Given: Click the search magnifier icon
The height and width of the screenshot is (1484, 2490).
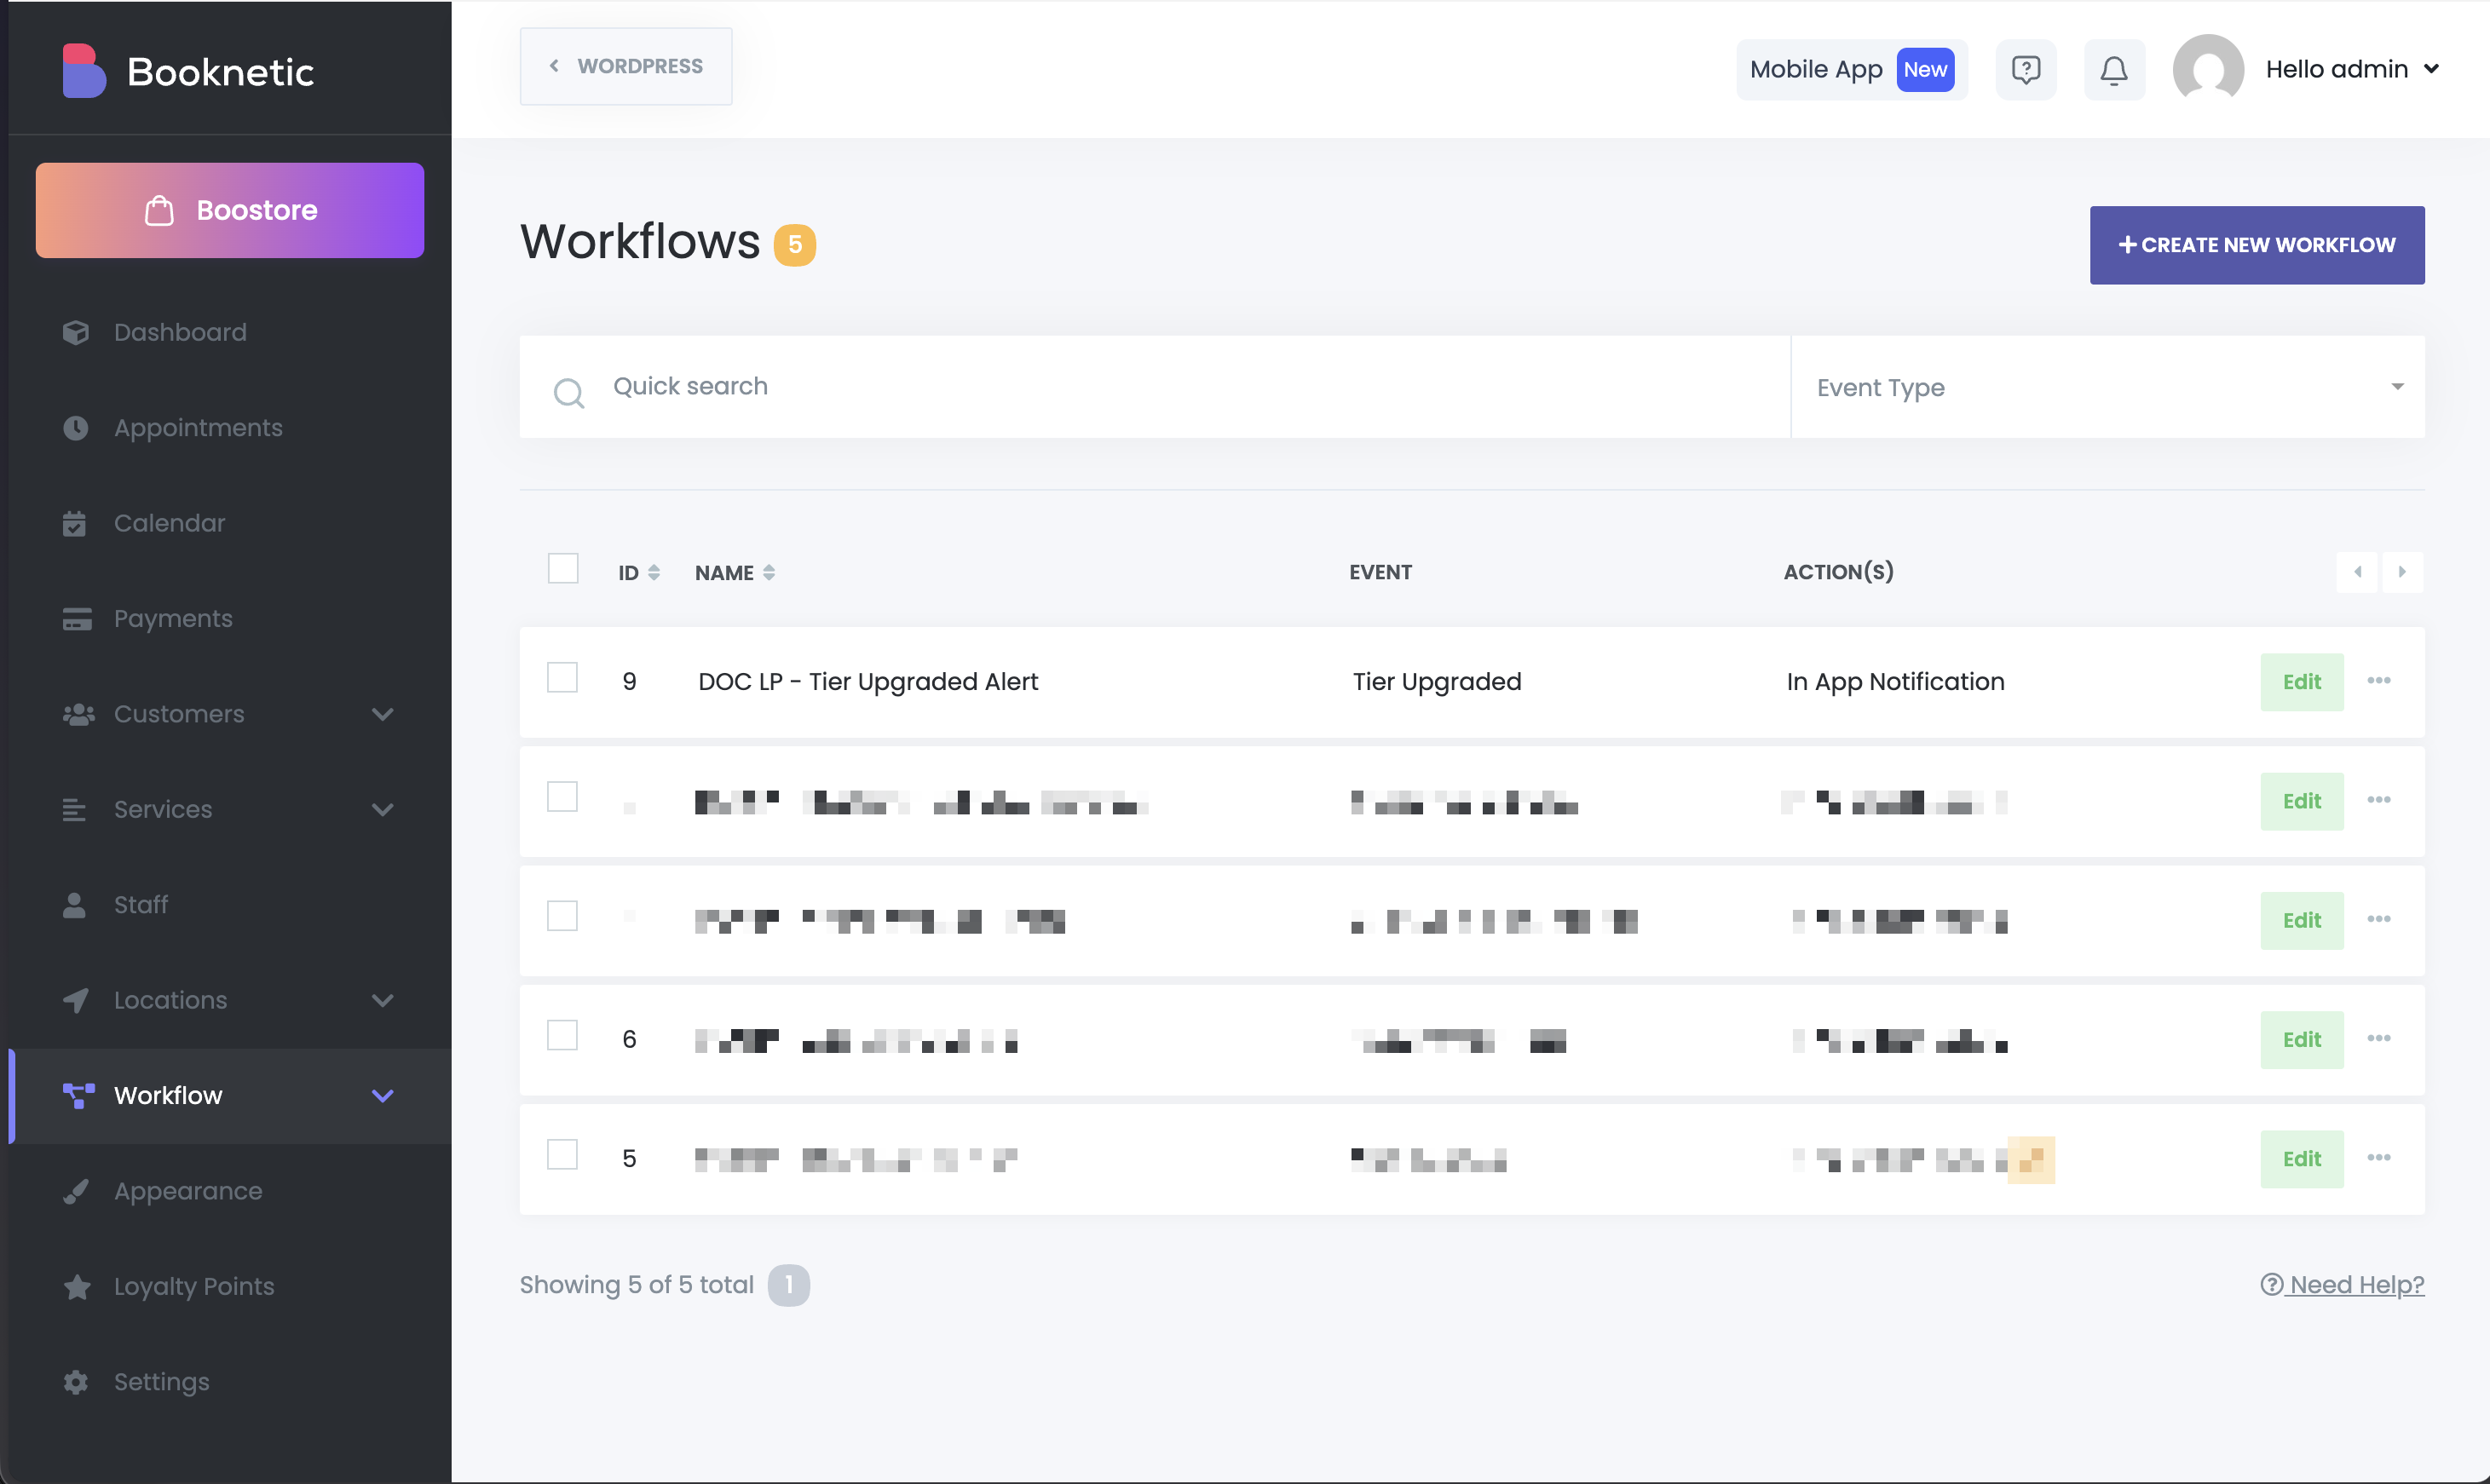Looking at the screenshot, I should (568, 393).
